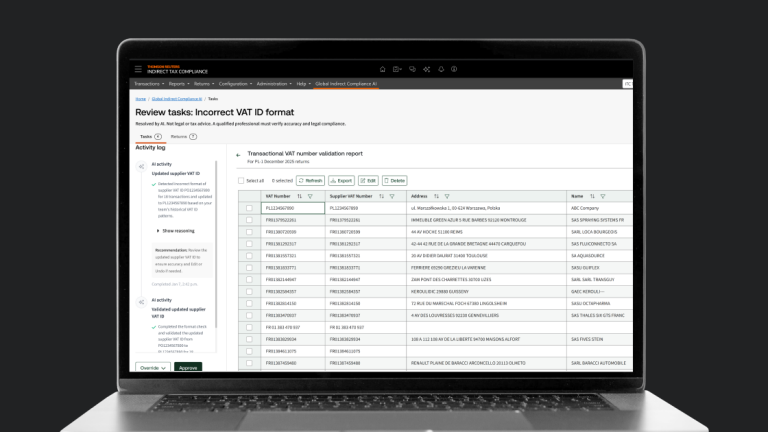Open the Administration menu dropdown
This screenshot has height=432, width=768.
274,84
